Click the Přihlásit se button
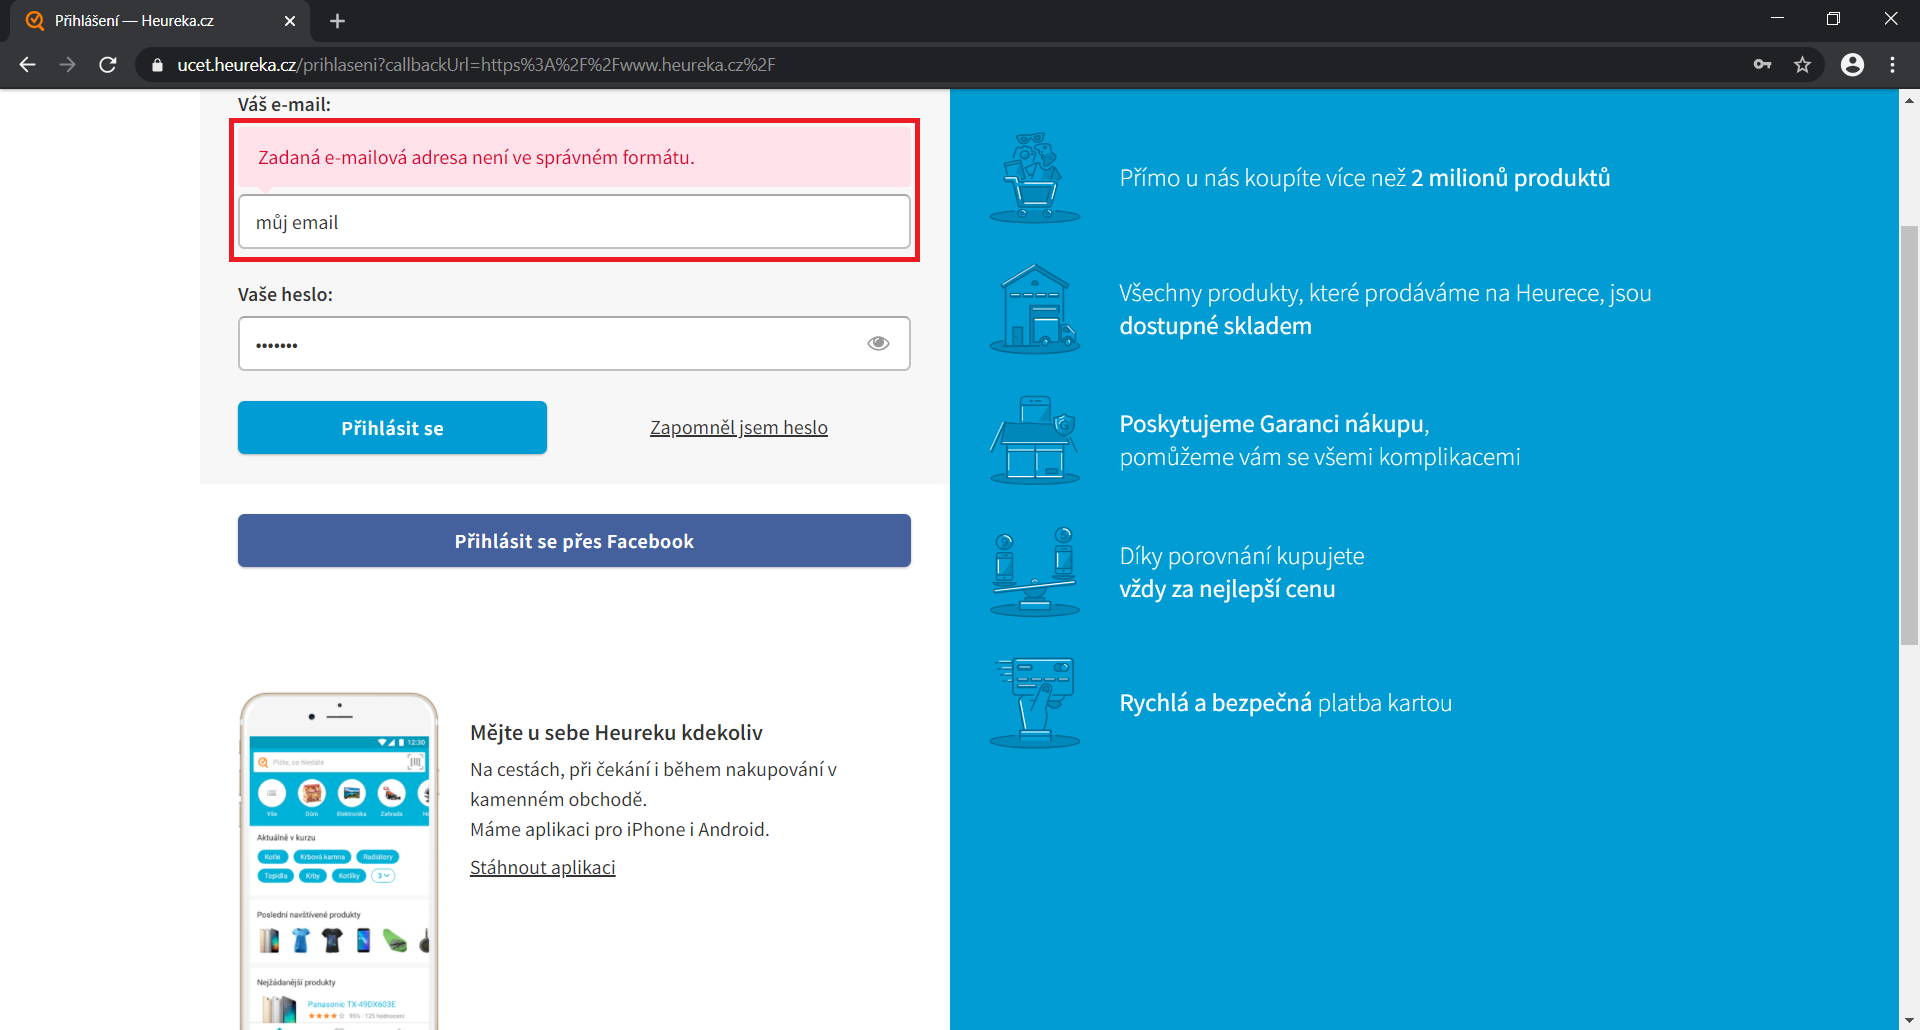The width and height of the screenshot is (1920, 1030). pos(392,428)
